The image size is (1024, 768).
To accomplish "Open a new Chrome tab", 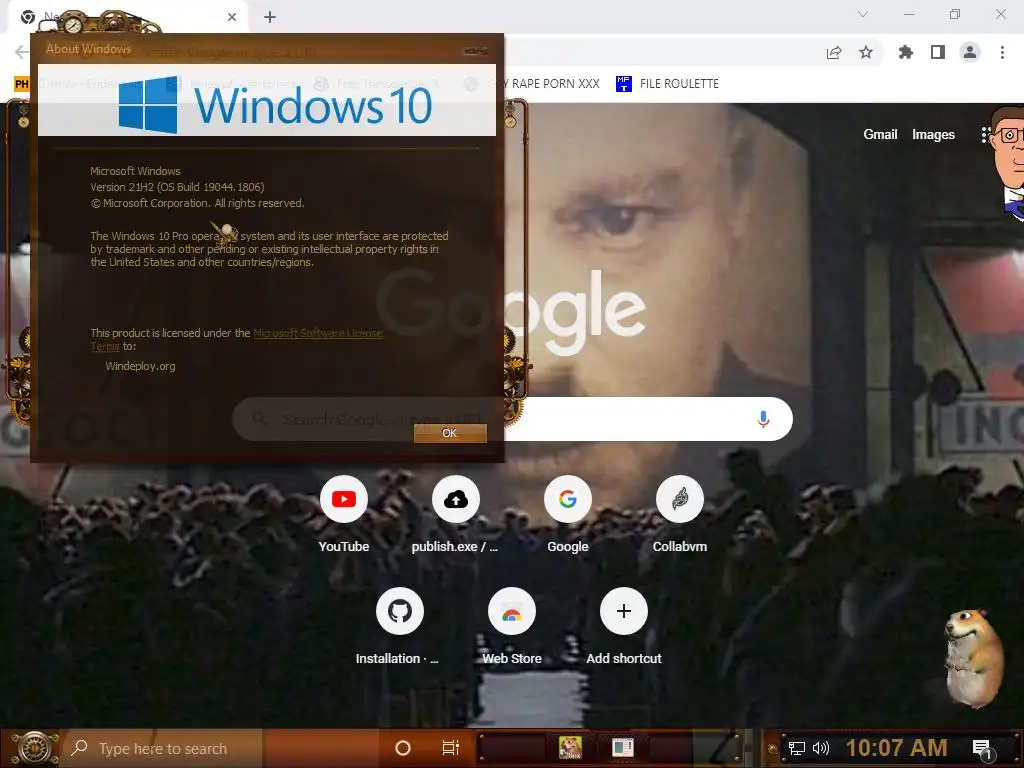I will pos(270,17).
